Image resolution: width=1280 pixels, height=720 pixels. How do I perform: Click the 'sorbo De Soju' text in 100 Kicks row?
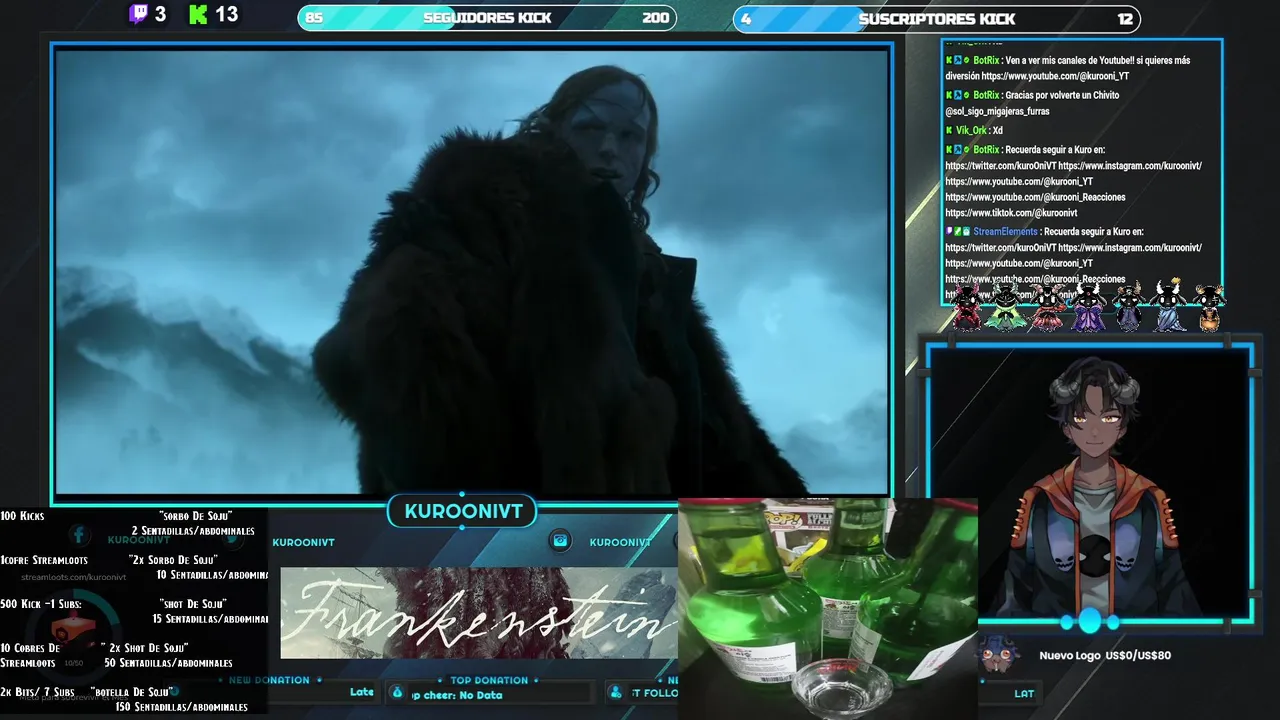[195, 516]
